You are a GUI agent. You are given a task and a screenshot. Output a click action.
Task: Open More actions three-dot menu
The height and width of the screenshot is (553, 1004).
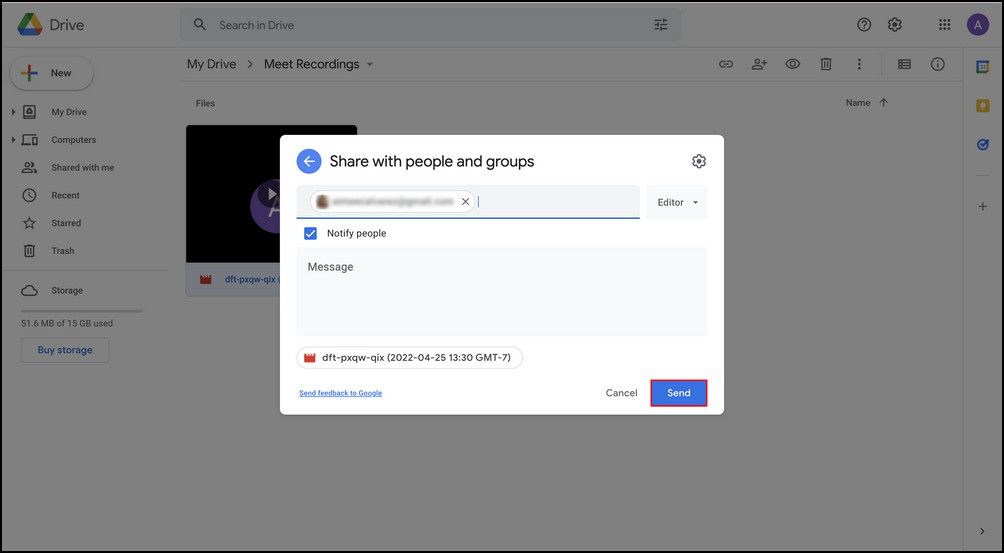click(859, 64)
